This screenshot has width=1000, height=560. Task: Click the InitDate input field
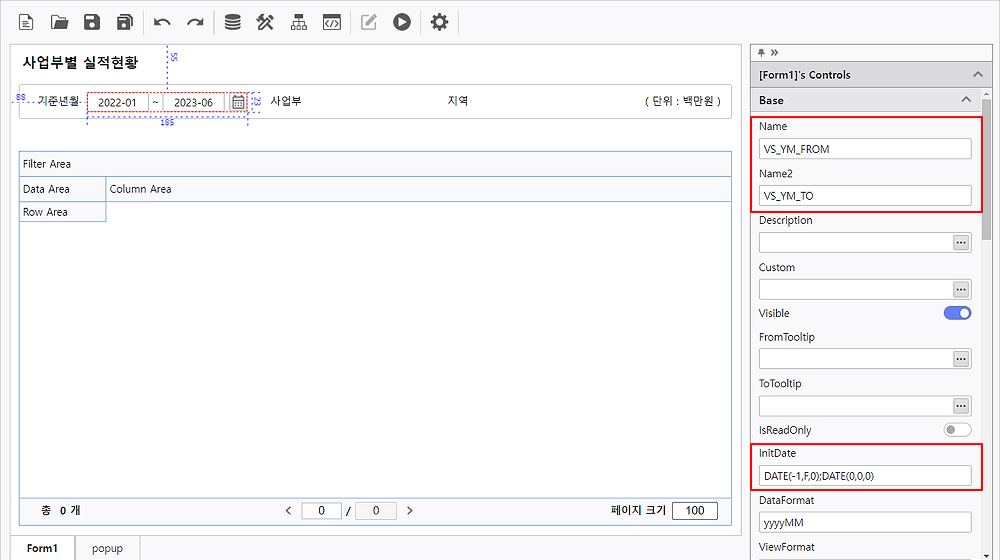[x=865, y=476]
